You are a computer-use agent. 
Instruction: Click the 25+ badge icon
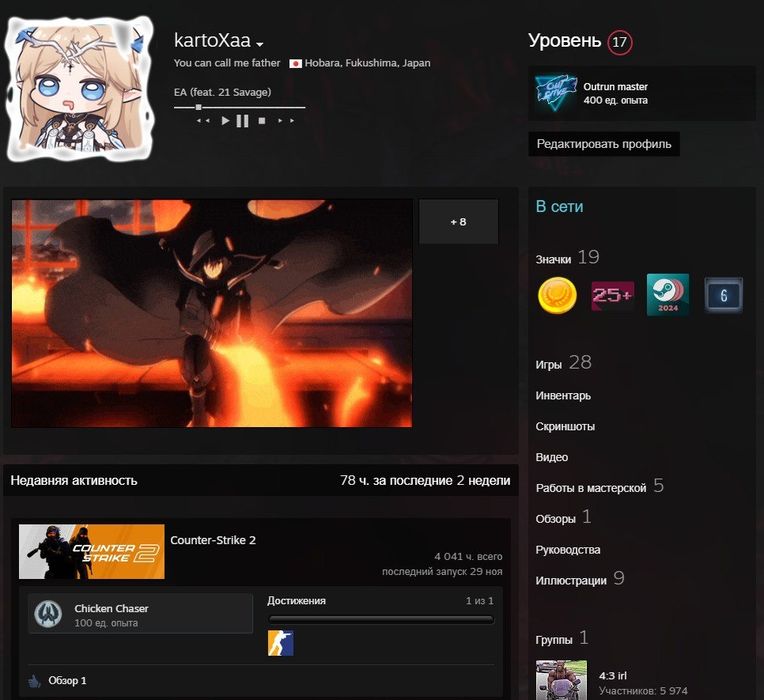tap(612, 295)
